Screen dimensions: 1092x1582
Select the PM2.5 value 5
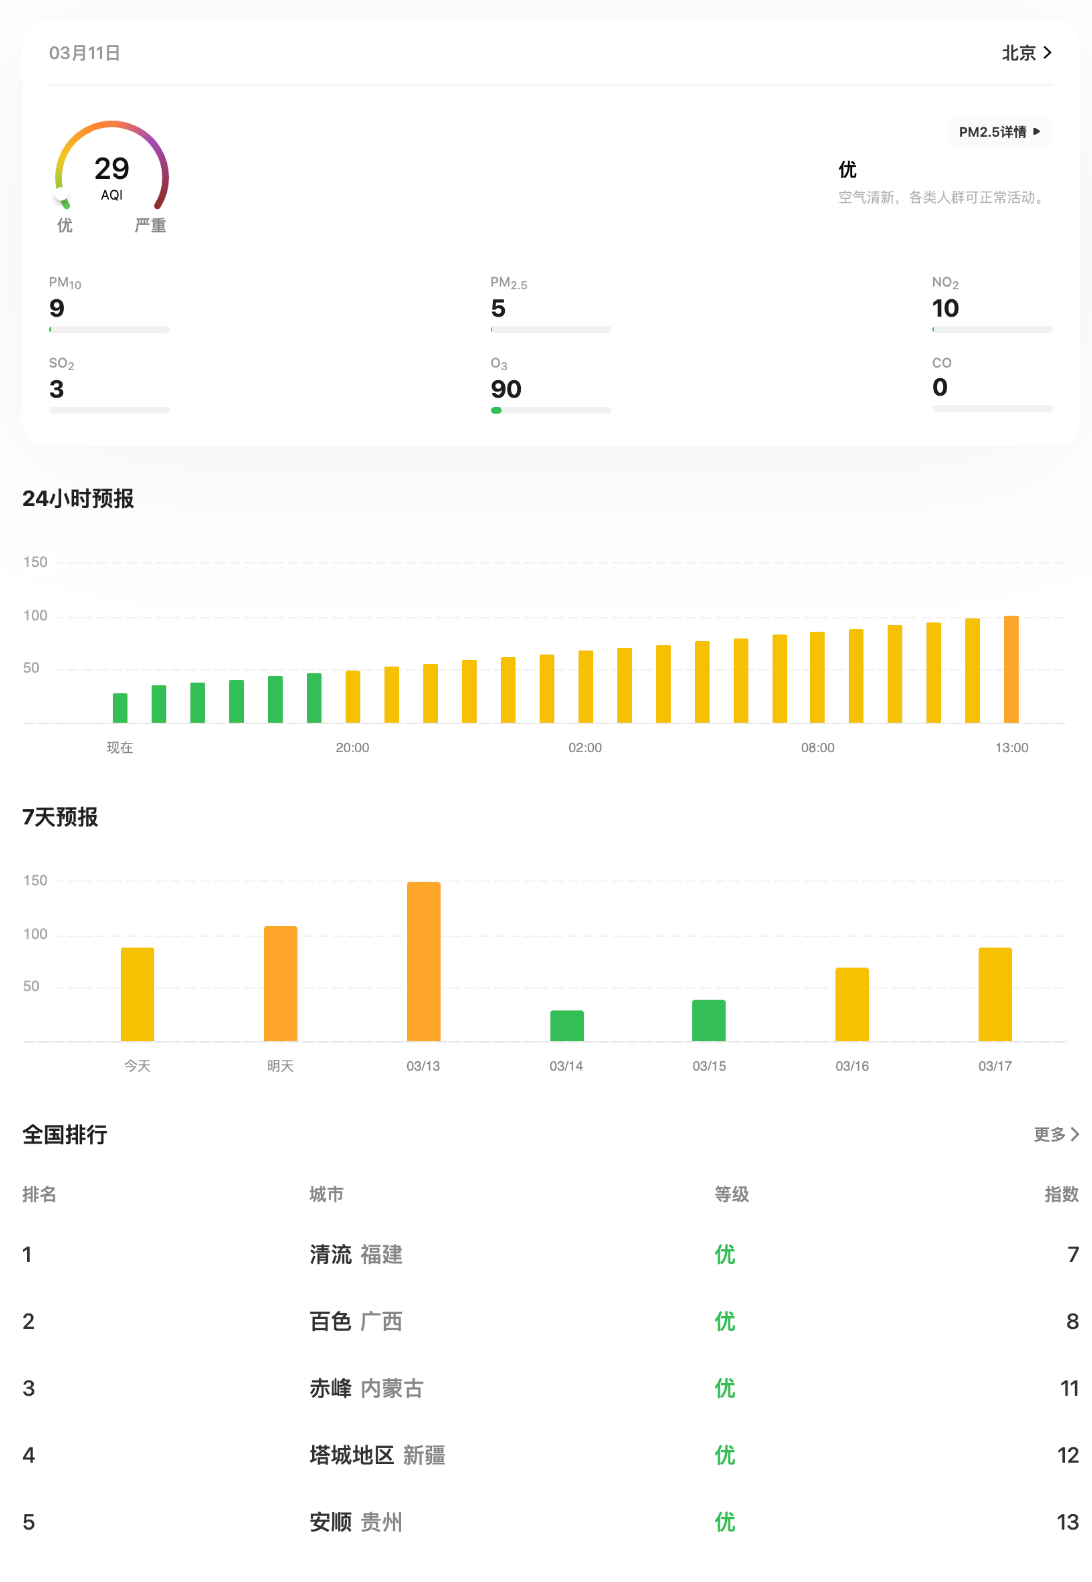tap(498, 309)
